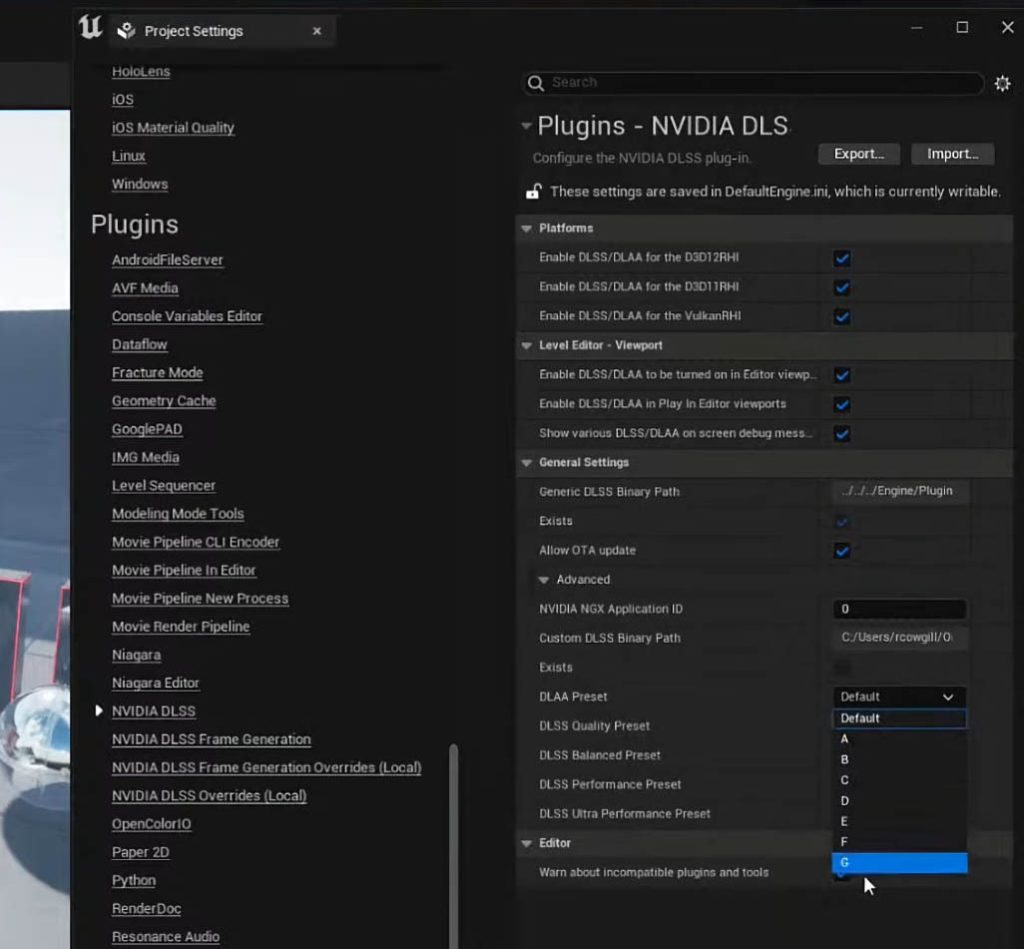Open NVIDIA DLSS Overrides (Local) settings
Screen dimensions: 1024x949
(209, 796)
